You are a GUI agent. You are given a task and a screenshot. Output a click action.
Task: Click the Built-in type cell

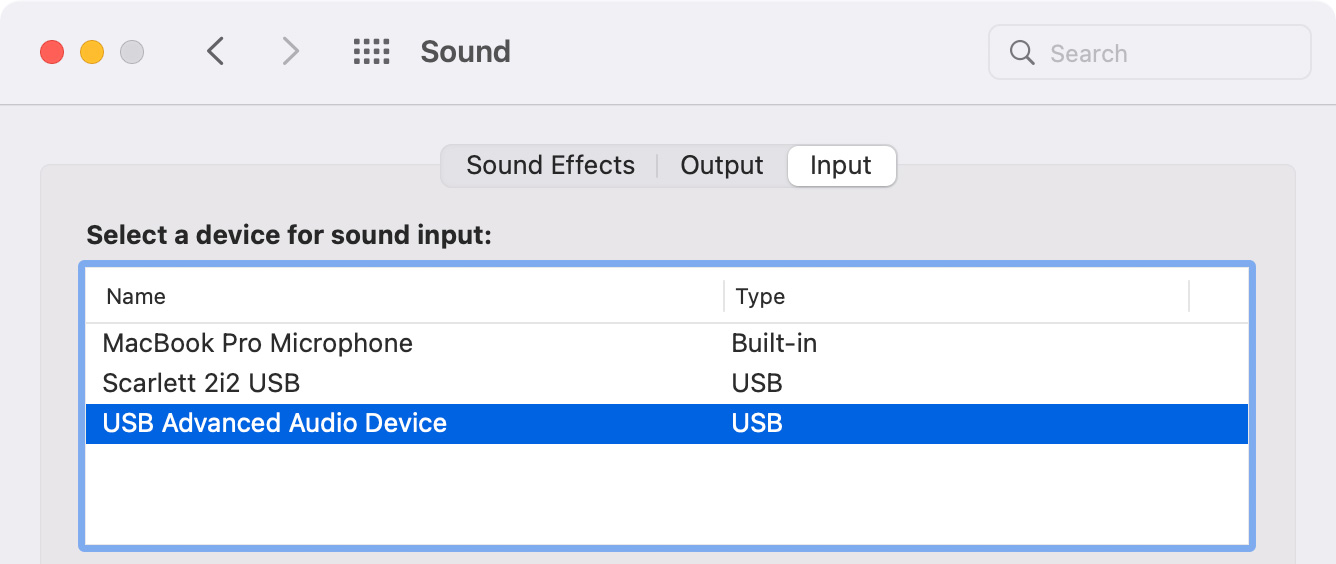click(x=774, y=343)
